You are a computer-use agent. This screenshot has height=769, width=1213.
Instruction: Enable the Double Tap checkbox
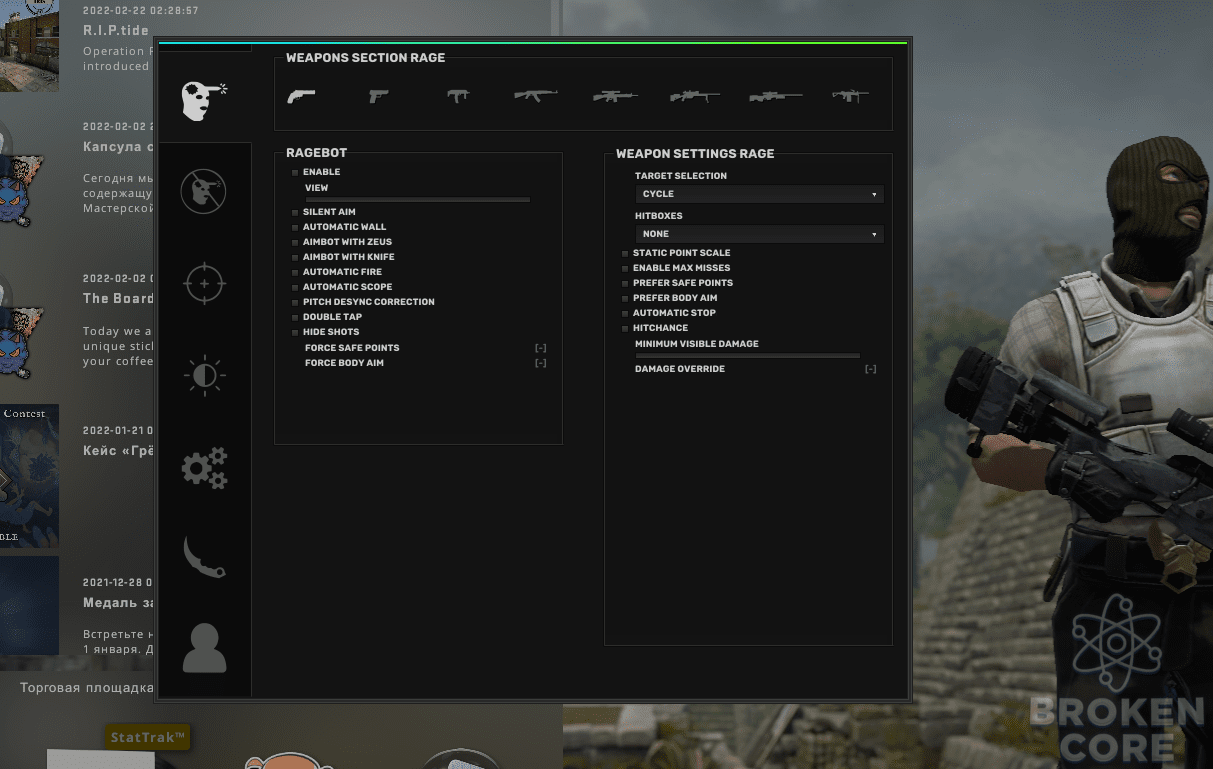pyautogui.click(x=295, y=318)
